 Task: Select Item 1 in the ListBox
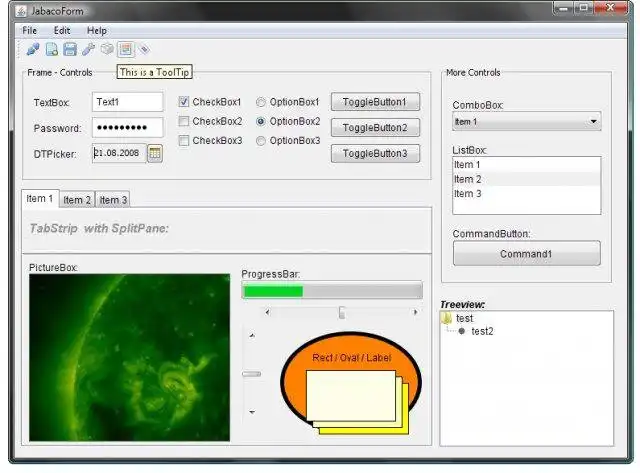click(x=527, y=165)
